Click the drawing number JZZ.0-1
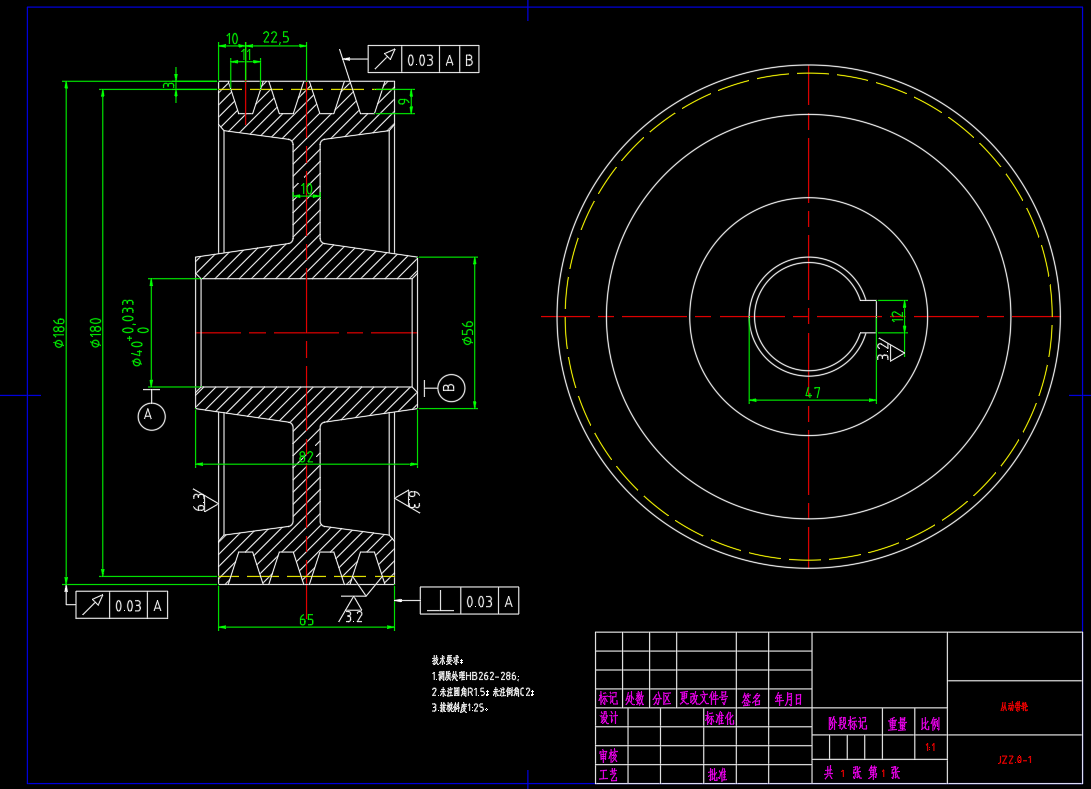This screenshot has height=789, width=1091. (x=1014, y=760)
